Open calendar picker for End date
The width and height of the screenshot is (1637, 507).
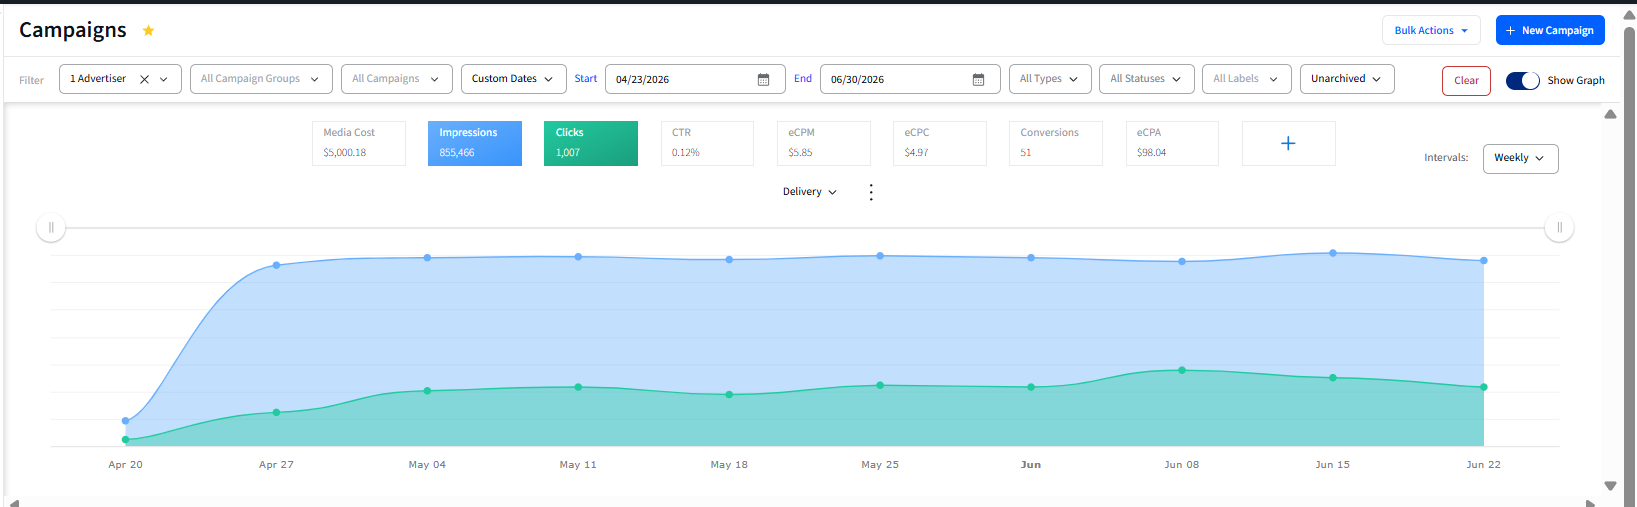pos(978,80)
